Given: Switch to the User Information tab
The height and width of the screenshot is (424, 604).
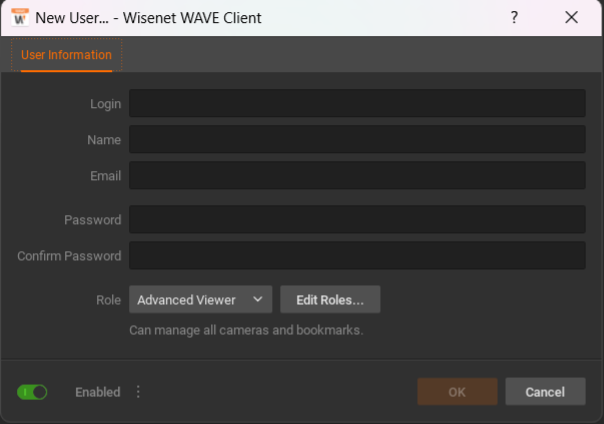Looking at the screenshot, I should (x=66, y=55).
